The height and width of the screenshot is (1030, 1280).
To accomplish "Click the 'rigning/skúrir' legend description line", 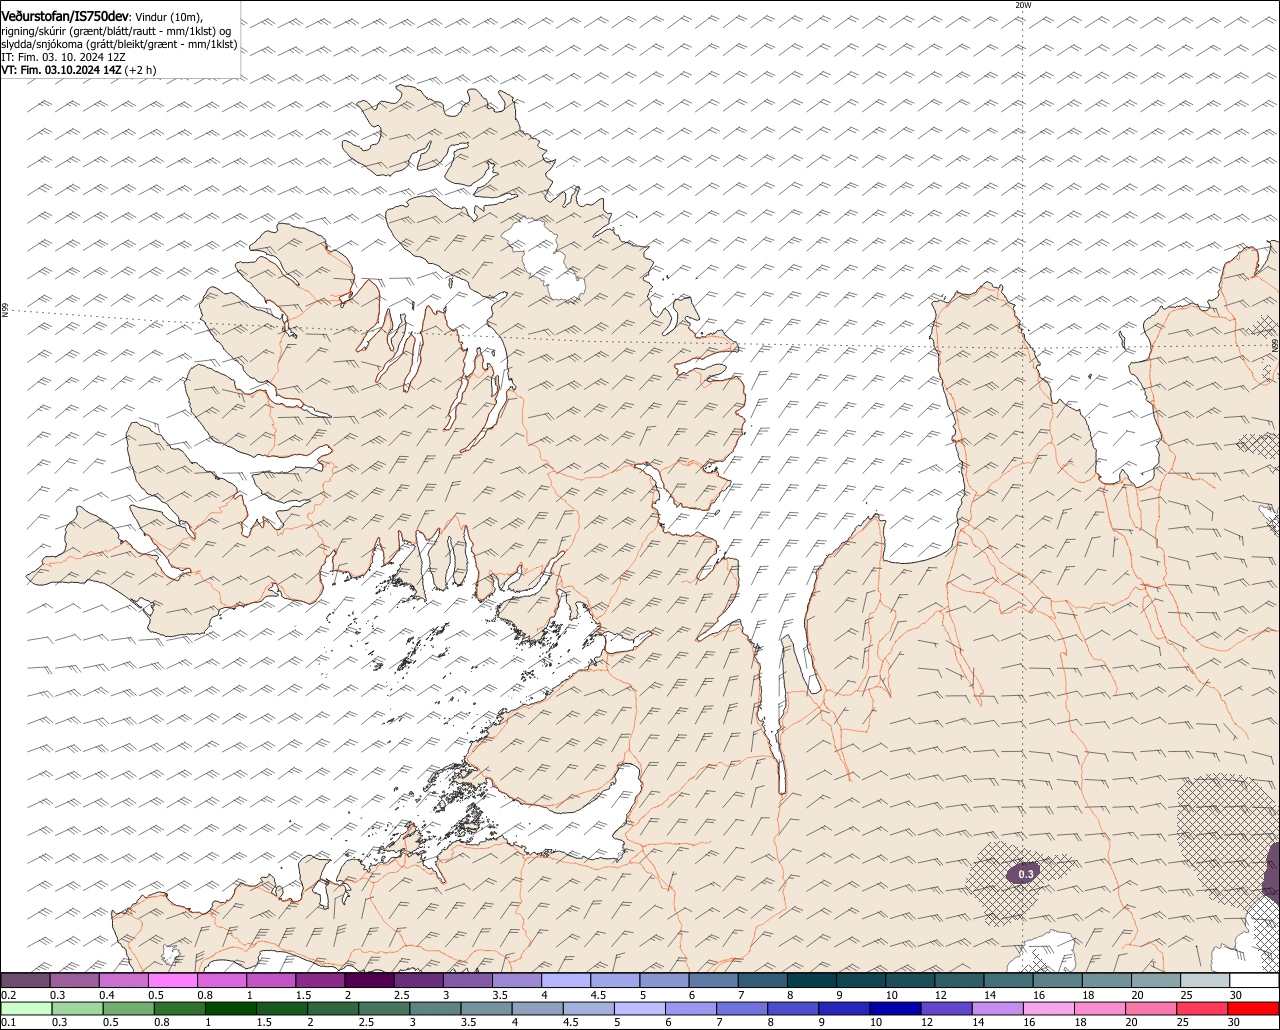I will (x=116, y=31).
